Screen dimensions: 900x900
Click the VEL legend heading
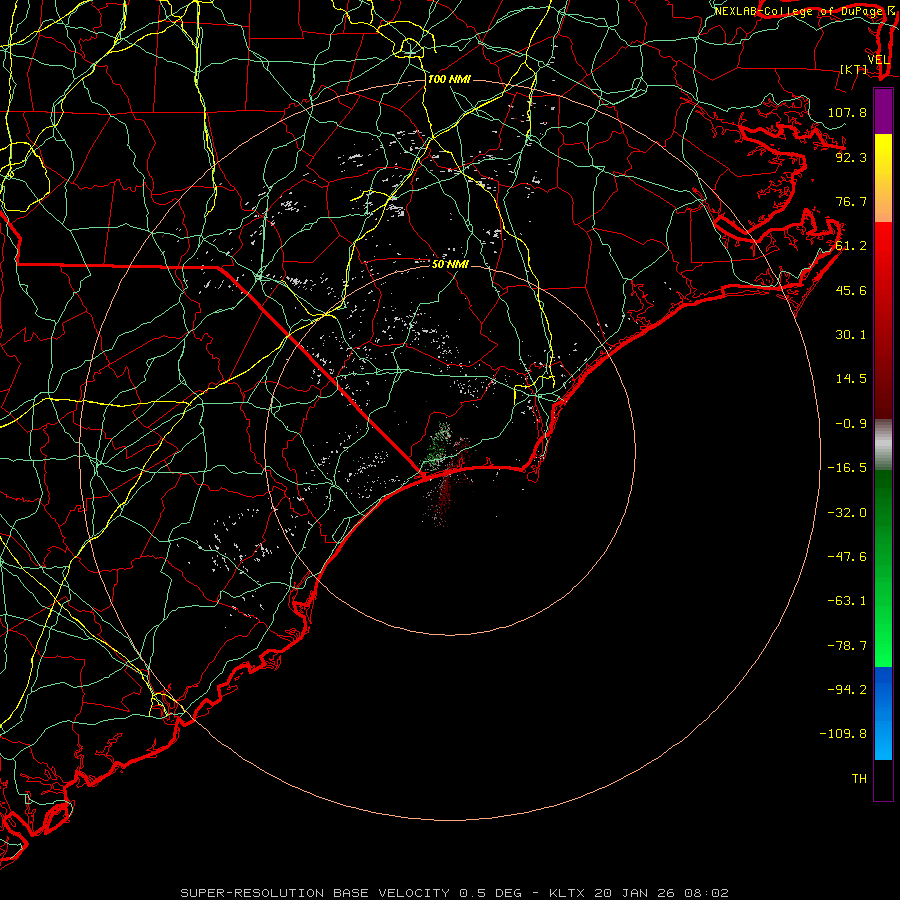tap(879, 60)
